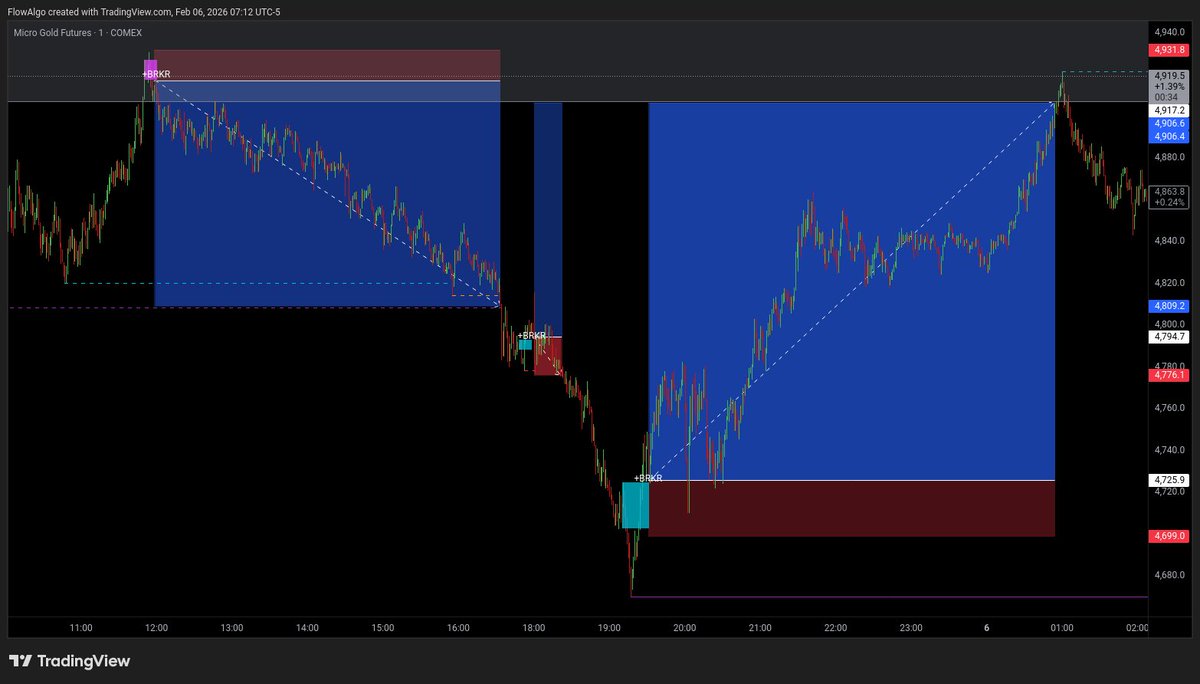The image size is (1200, 684).
Task: Click the 23:00 time axis label
Action: pyautogui.click(x=911, y=628)
